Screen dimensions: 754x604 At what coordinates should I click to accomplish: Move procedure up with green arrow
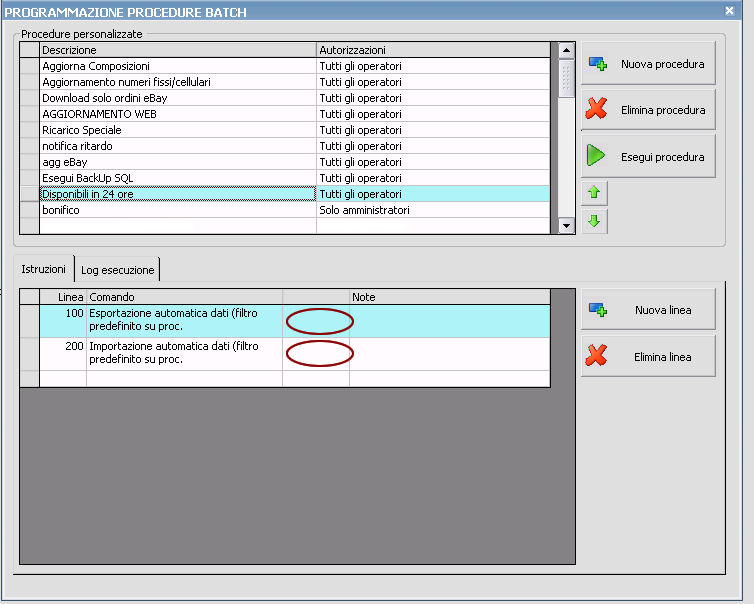click(x=594, y=193)
